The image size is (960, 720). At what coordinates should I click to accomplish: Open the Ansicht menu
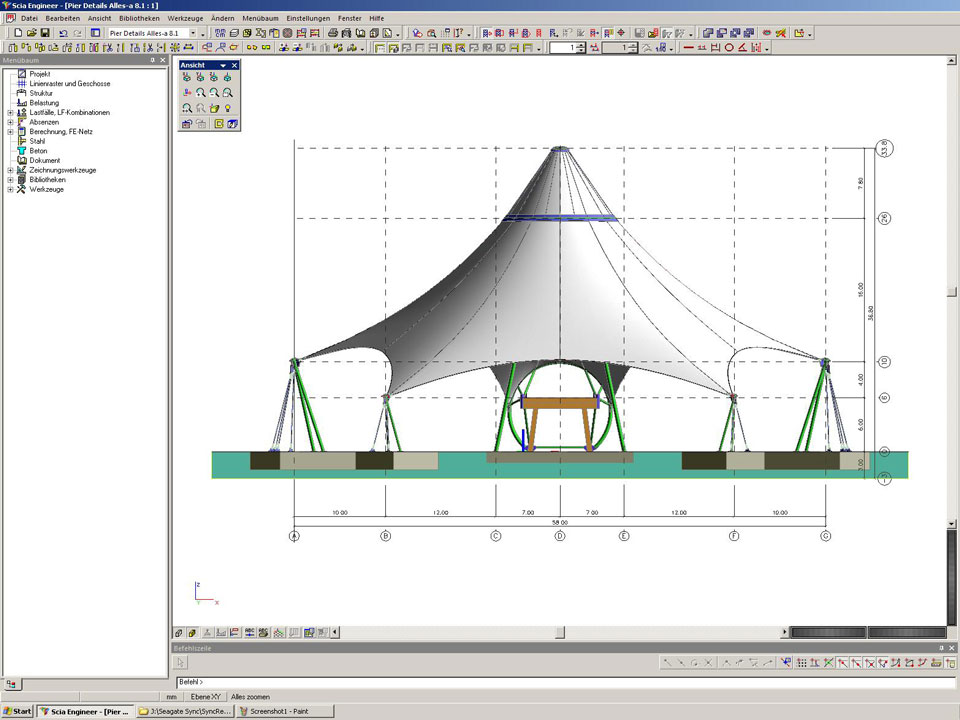pyautogui.click(x=99, y=18)
